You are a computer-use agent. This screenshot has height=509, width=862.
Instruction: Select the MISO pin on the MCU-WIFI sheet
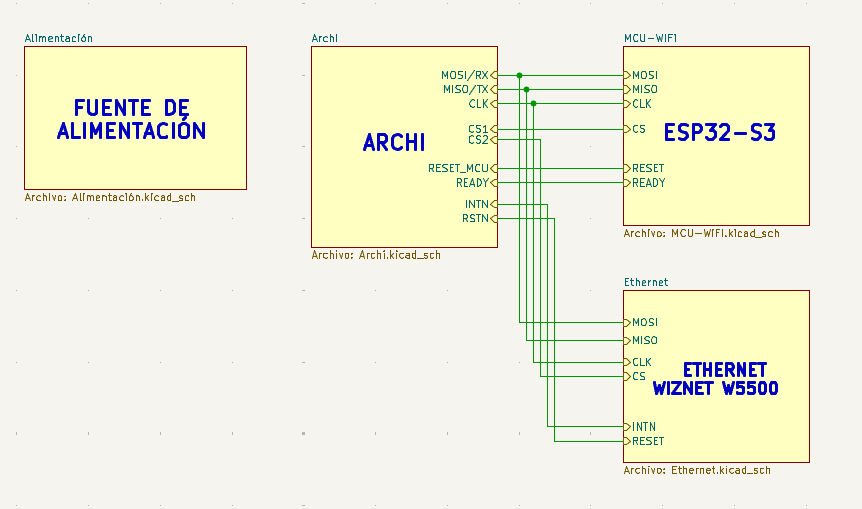641,89
